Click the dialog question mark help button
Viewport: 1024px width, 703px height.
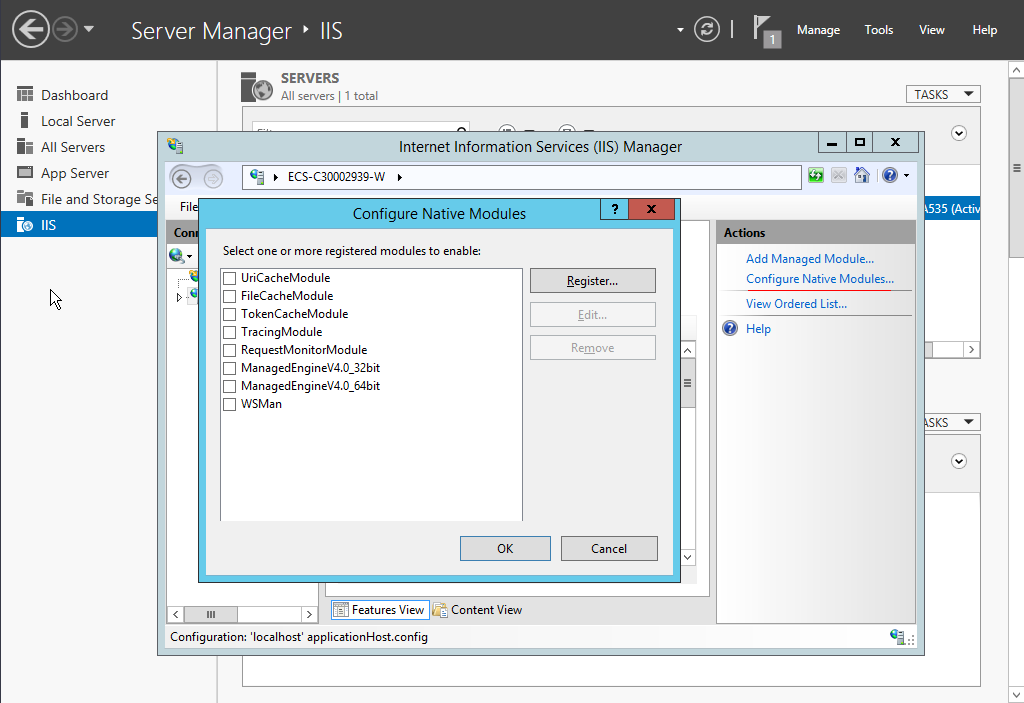[615, 209]
